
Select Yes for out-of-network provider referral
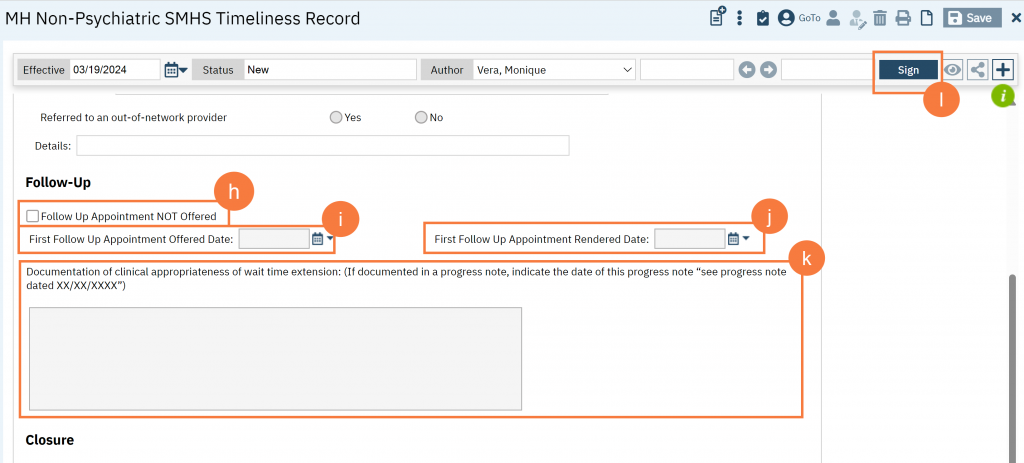click(336, 118)
